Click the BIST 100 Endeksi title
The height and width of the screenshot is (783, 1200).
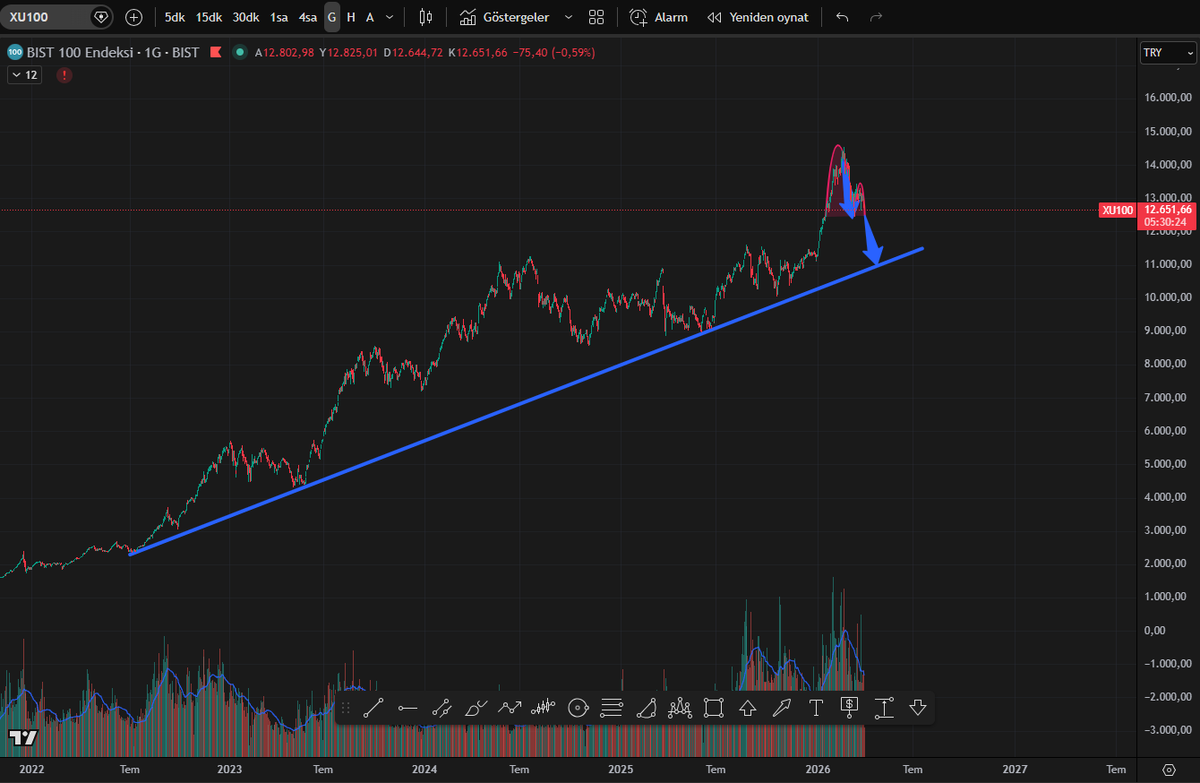(112, 52)
